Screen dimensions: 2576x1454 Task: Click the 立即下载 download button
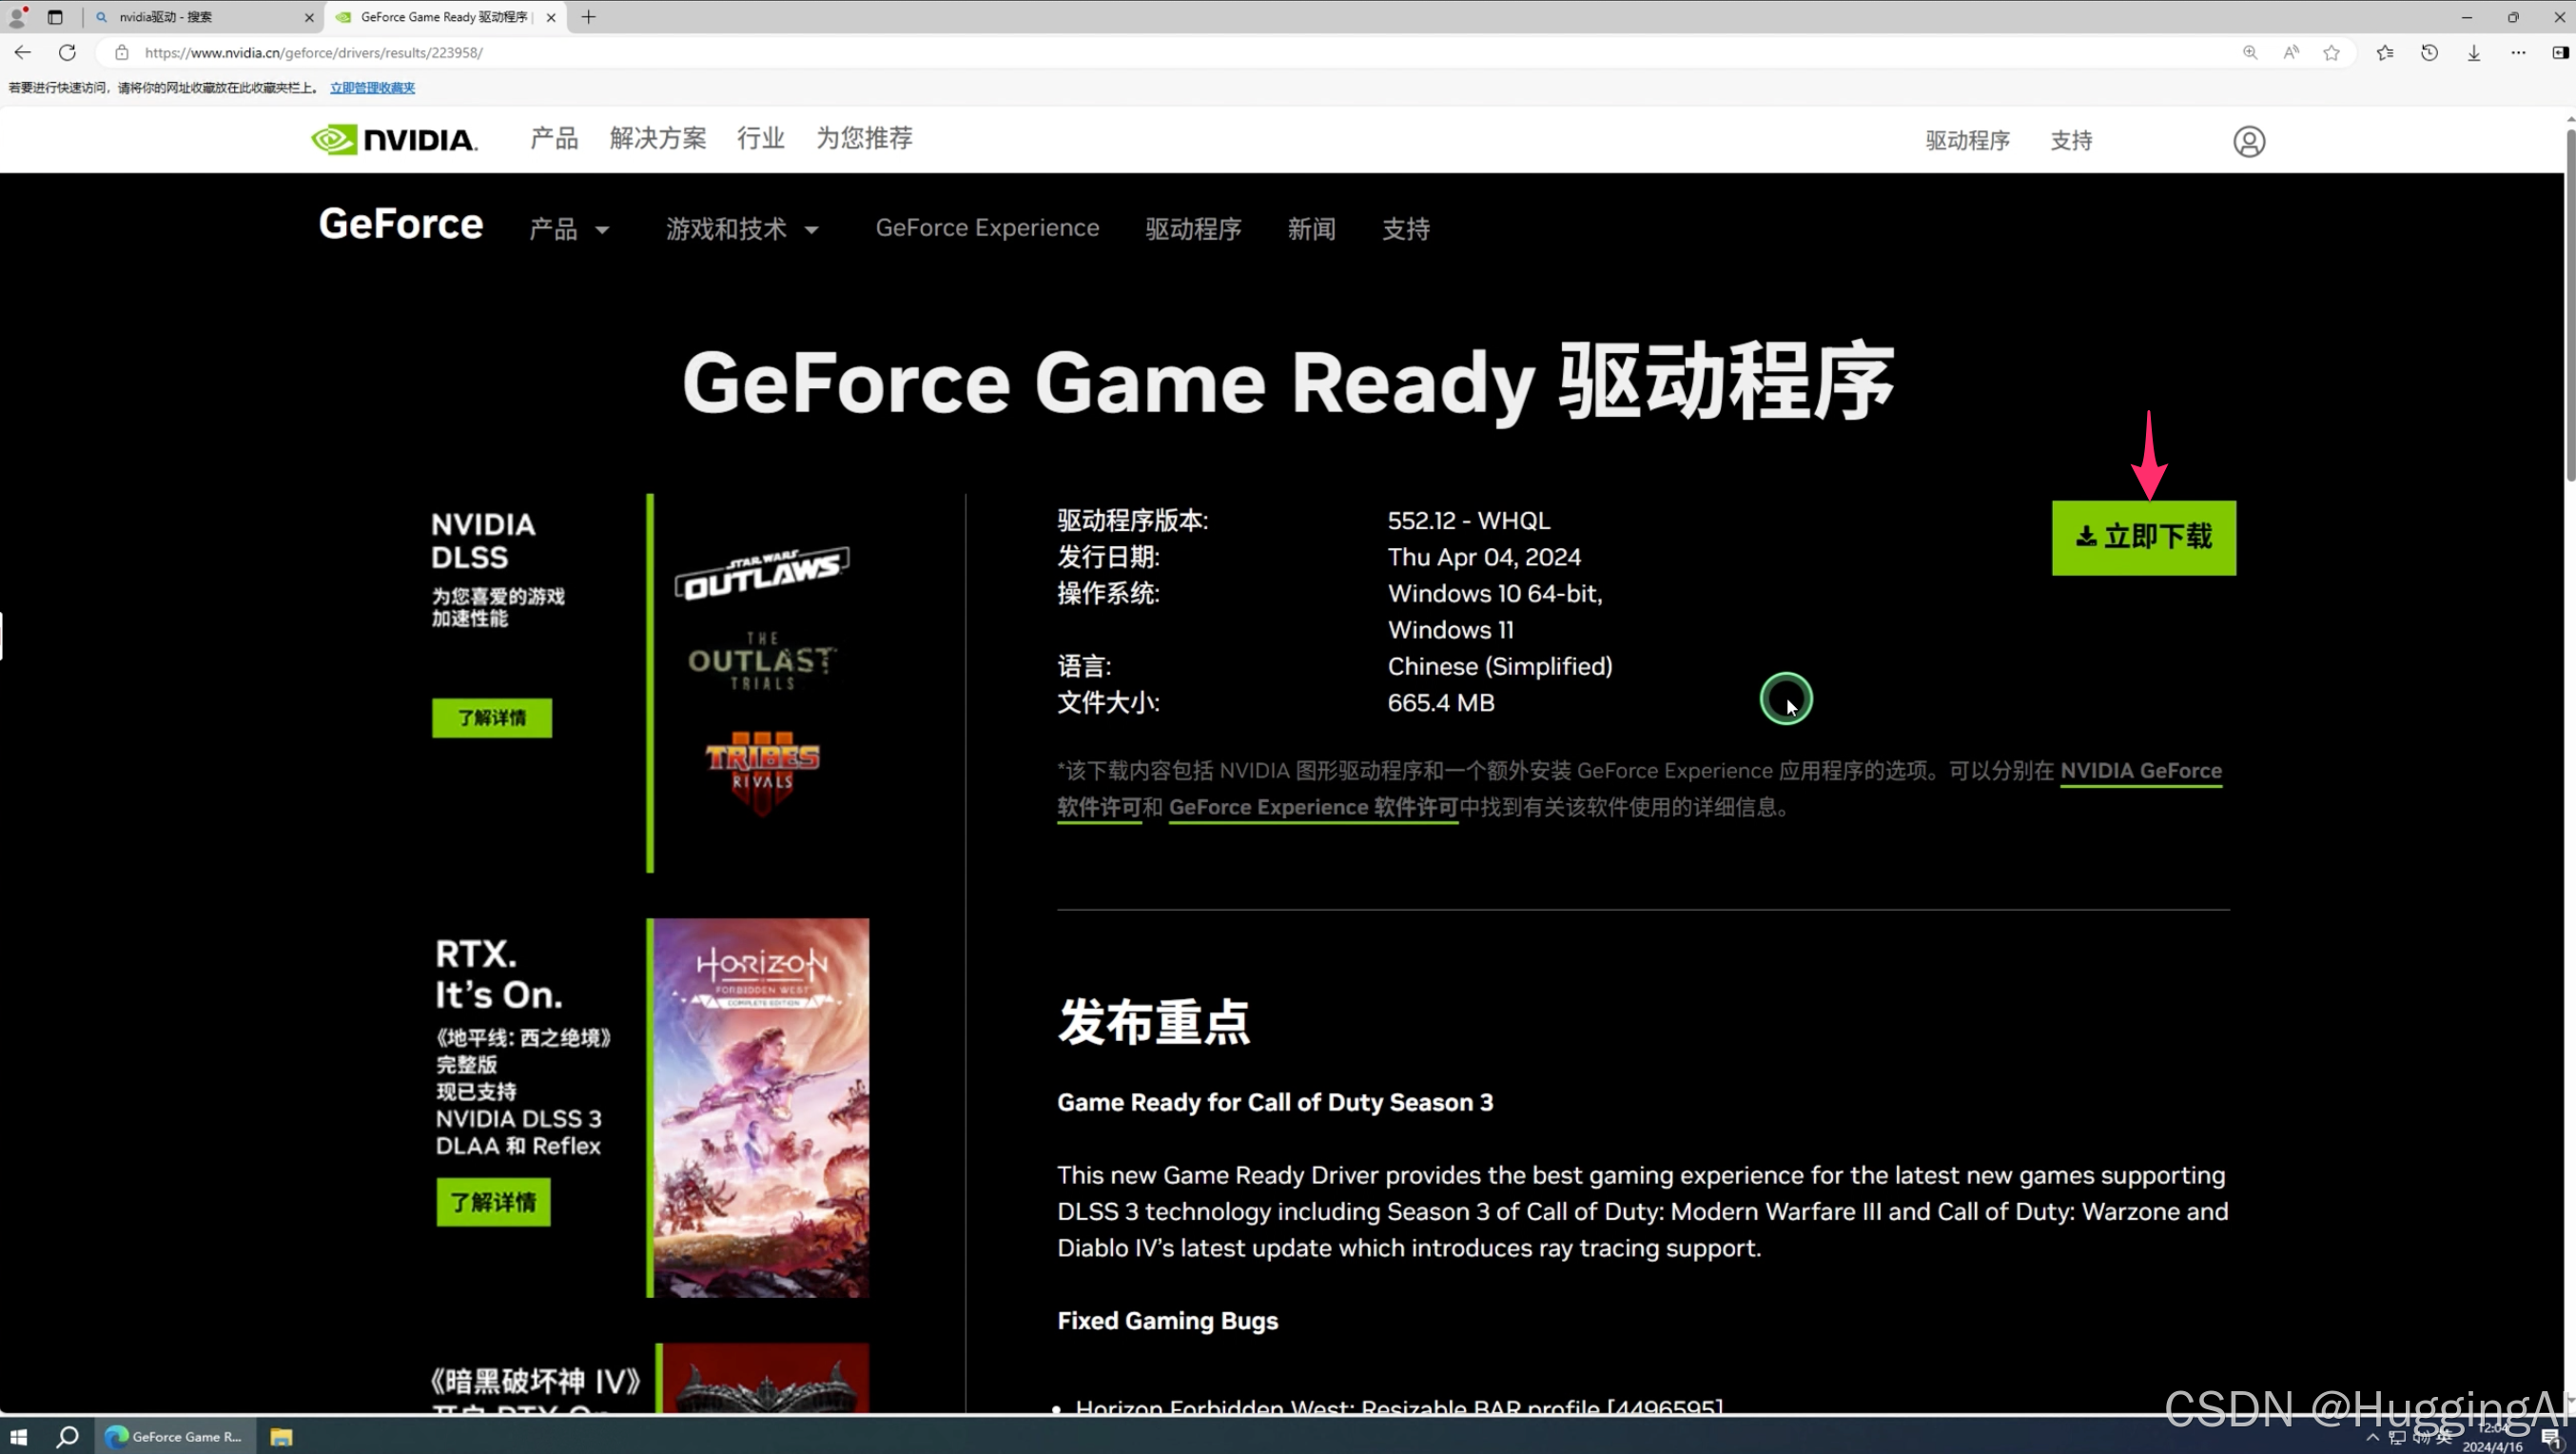[2143, 537]
